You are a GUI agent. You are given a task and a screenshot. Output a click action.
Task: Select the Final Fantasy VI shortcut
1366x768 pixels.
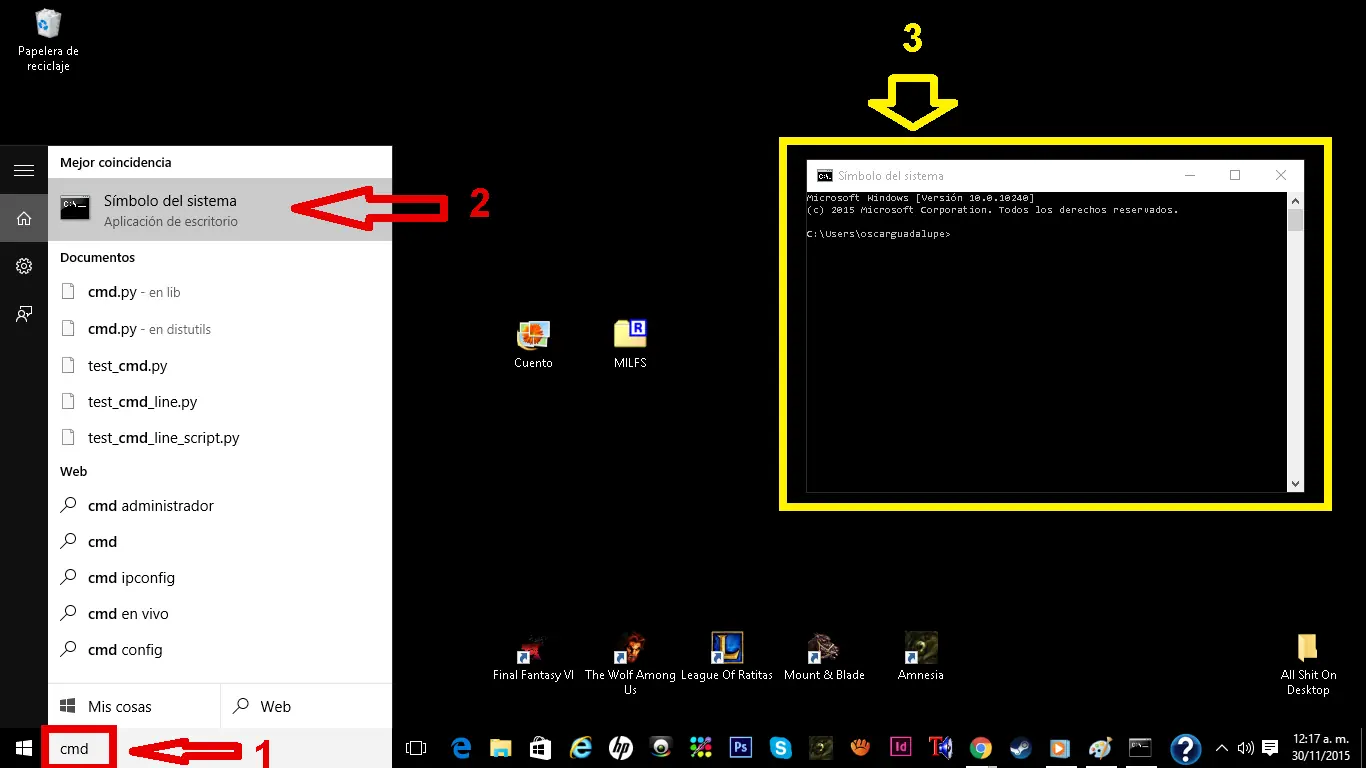coord(534,657)
